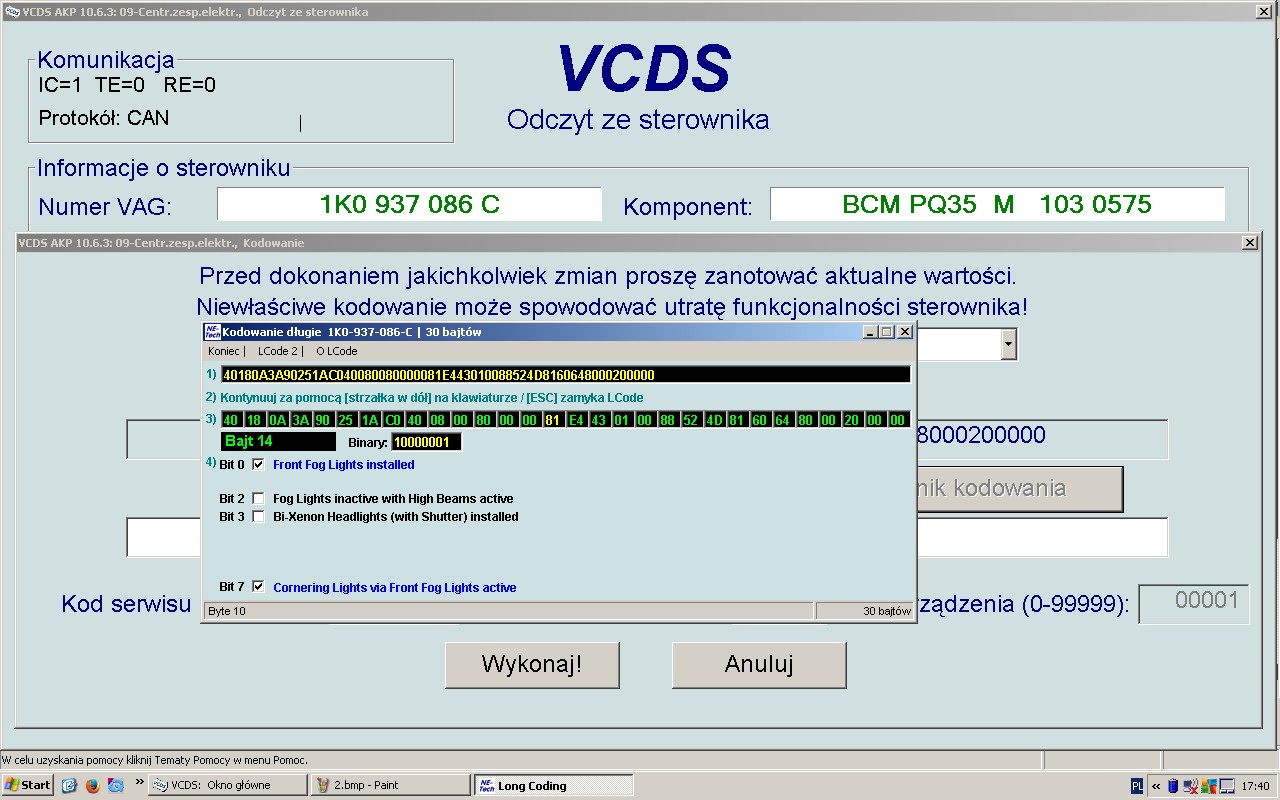Screen dimensions: 1280x800
Task: Click the Anuluj button
Action: tap(759, 665)
